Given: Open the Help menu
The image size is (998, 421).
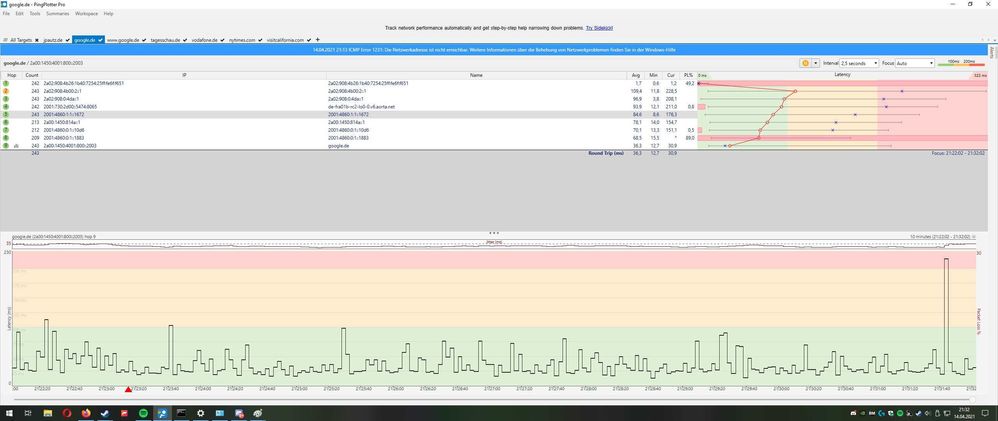Looking at the screenshot, I should [108, 13].
